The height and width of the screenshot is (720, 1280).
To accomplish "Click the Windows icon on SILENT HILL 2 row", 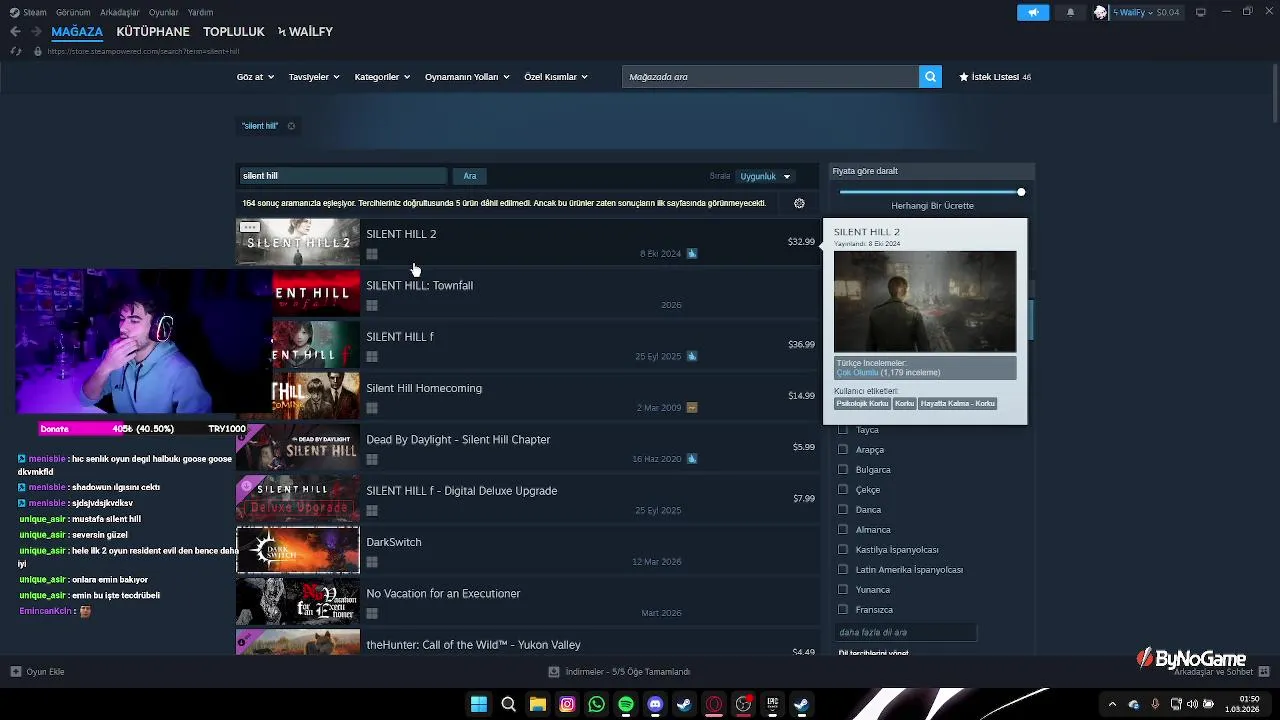I will coord(372,254).
